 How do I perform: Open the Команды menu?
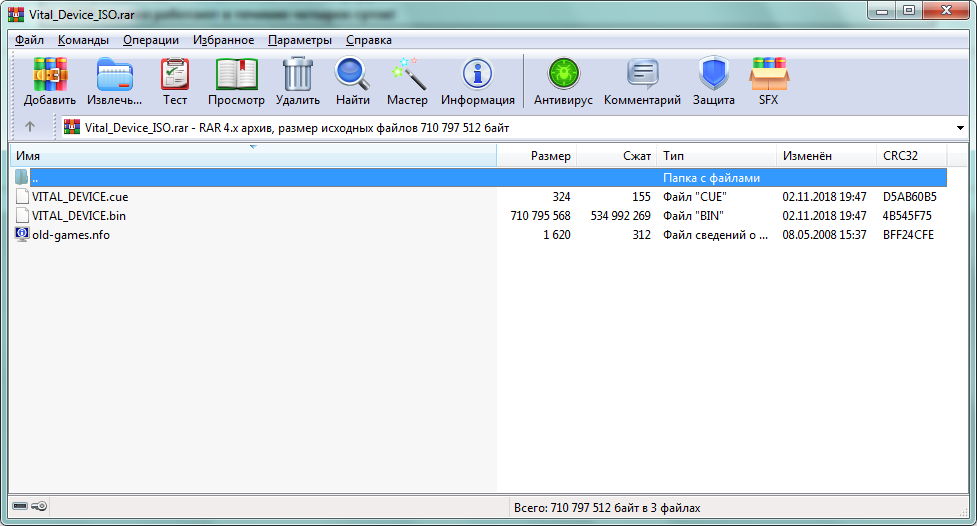(83, 40)
